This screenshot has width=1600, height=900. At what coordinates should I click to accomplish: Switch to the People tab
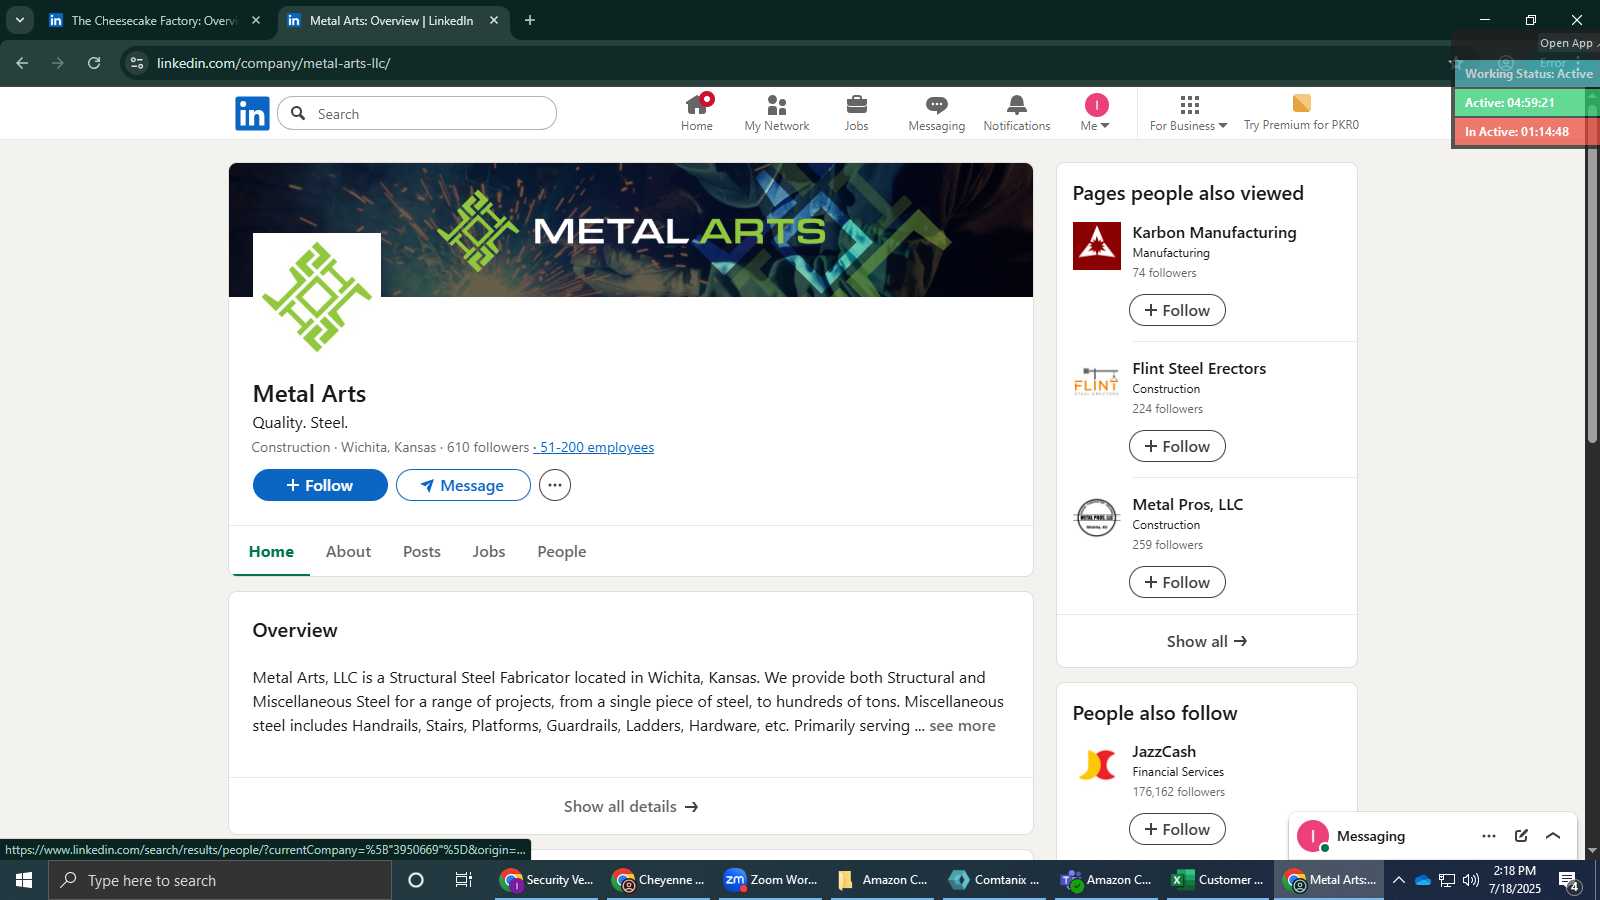pos(562,551)
